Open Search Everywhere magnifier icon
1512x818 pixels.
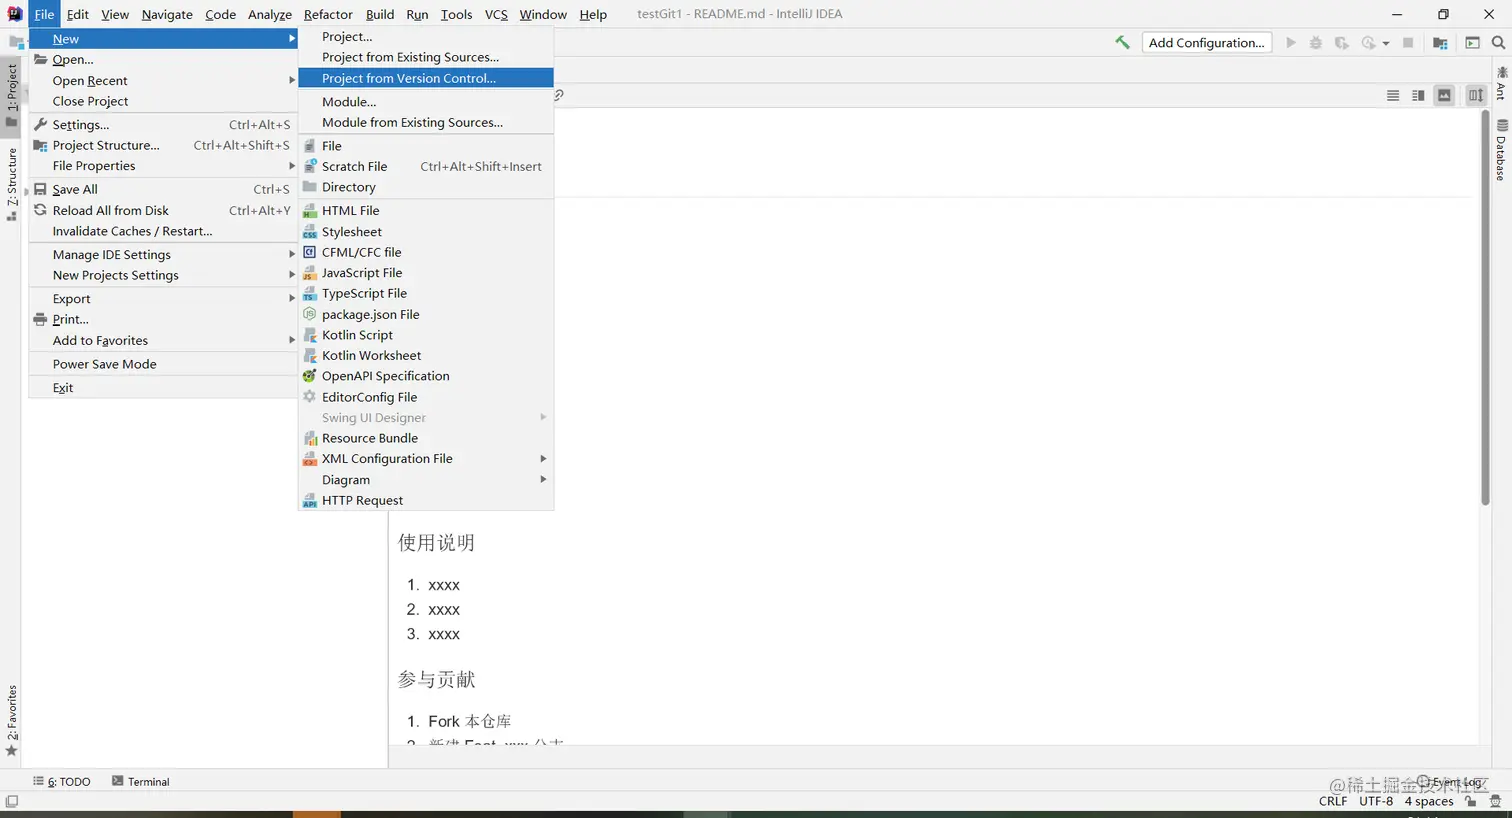click(x=1498, y=43)
